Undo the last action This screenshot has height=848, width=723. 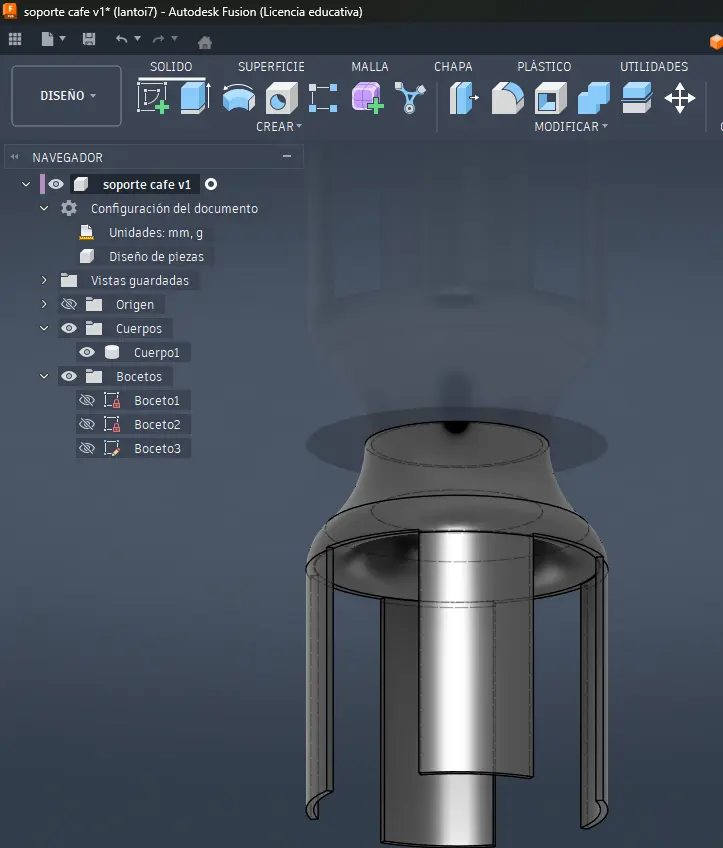coord(122,39)
